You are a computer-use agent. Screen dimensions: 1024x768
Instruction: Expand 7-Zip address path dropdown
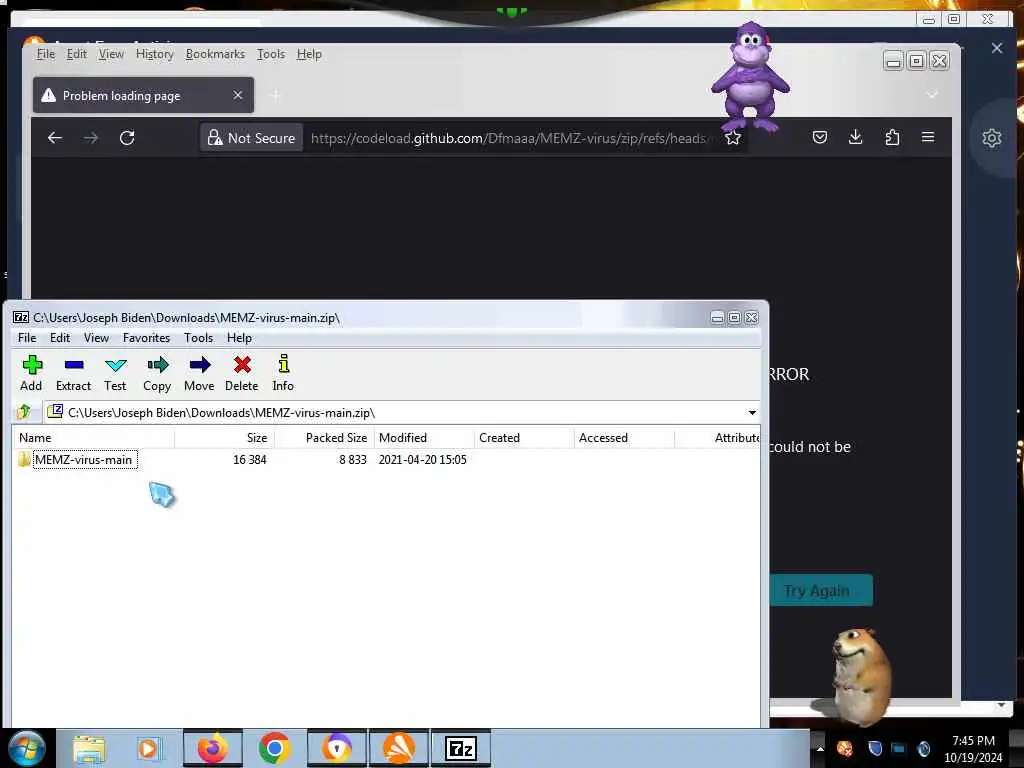[x=752, y=413]
